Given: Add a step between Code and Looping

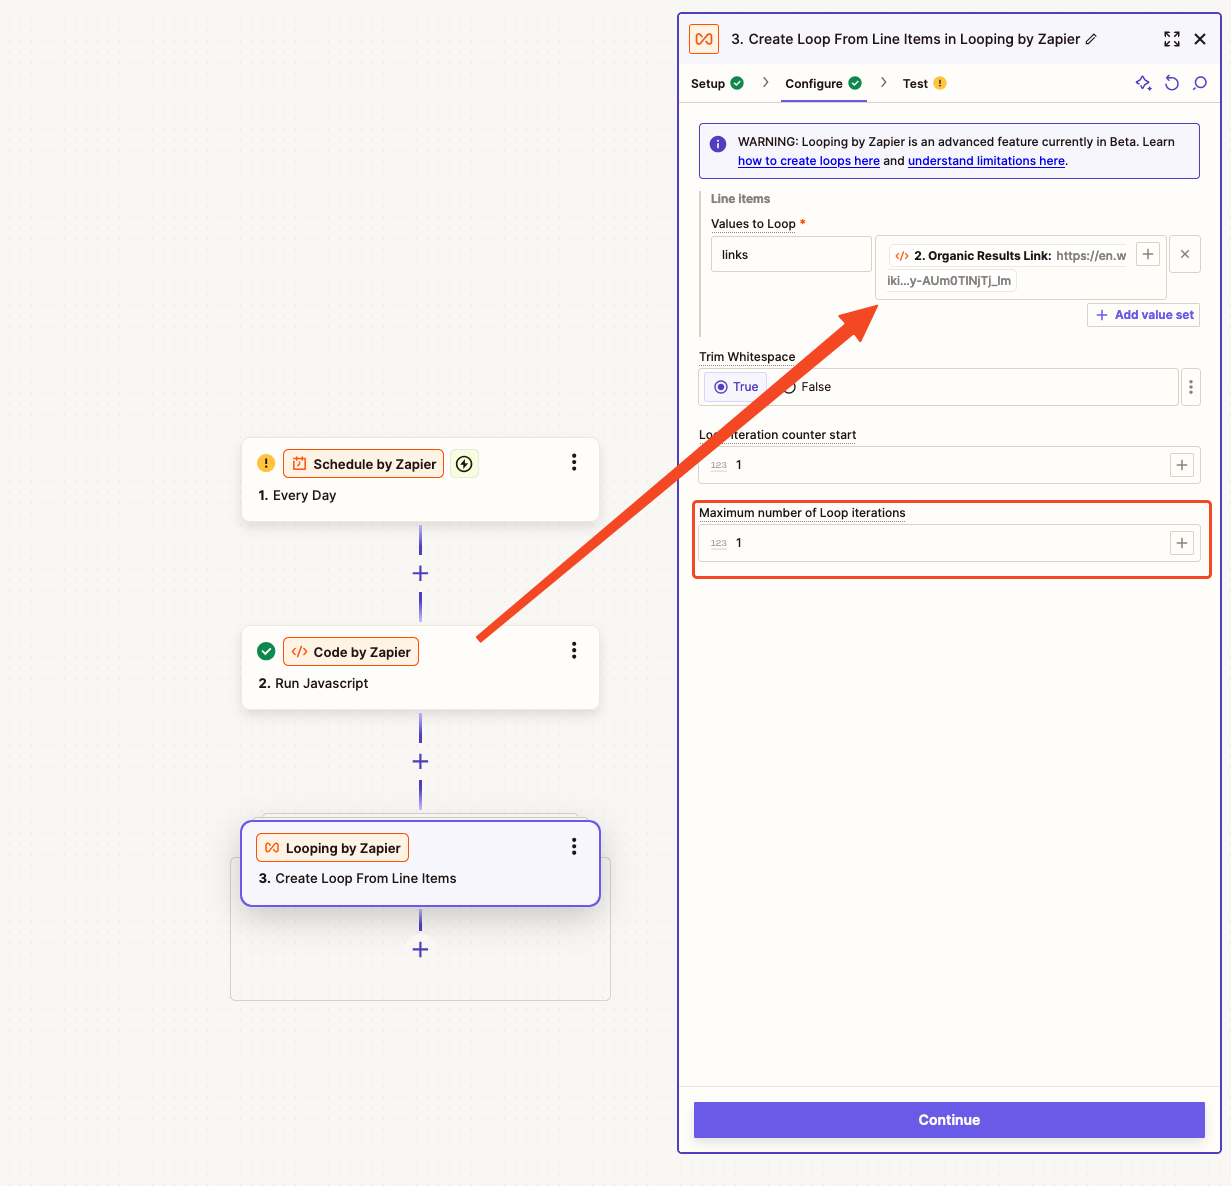Looking at the screenshot, I should pyautogui.click(x=420, y=761).
